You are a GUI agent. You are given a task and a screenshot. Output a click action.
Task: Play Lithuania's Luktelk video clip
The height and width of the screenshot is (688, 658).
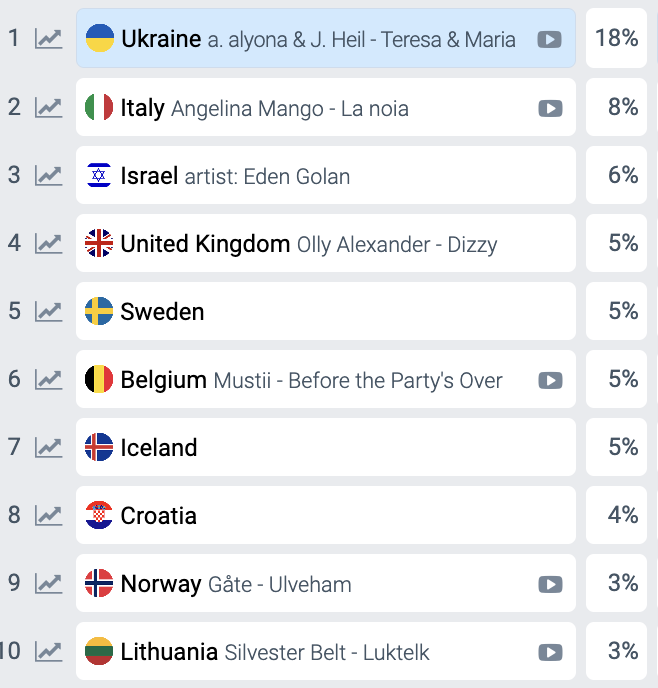551,652
